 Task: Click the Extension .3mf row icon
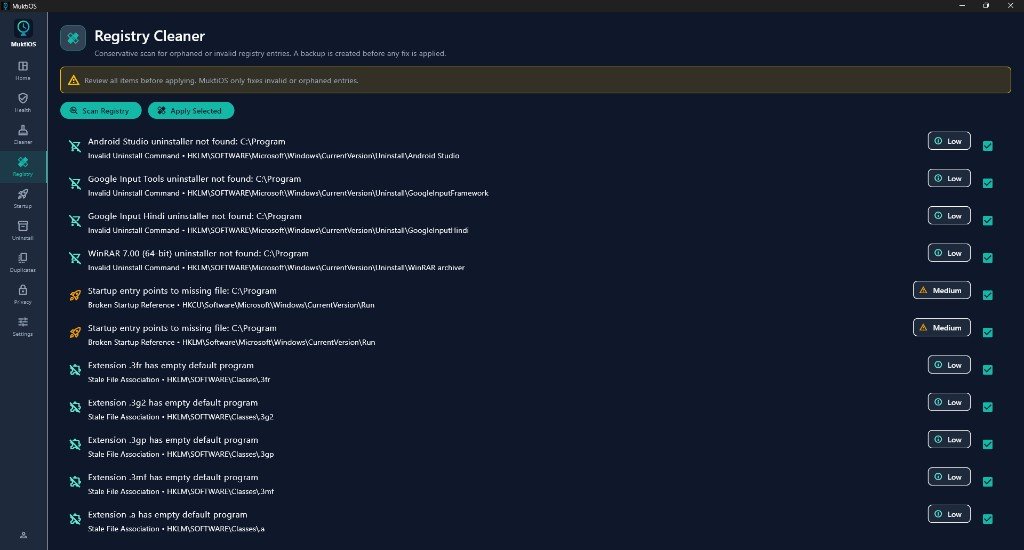coord(75,482)
